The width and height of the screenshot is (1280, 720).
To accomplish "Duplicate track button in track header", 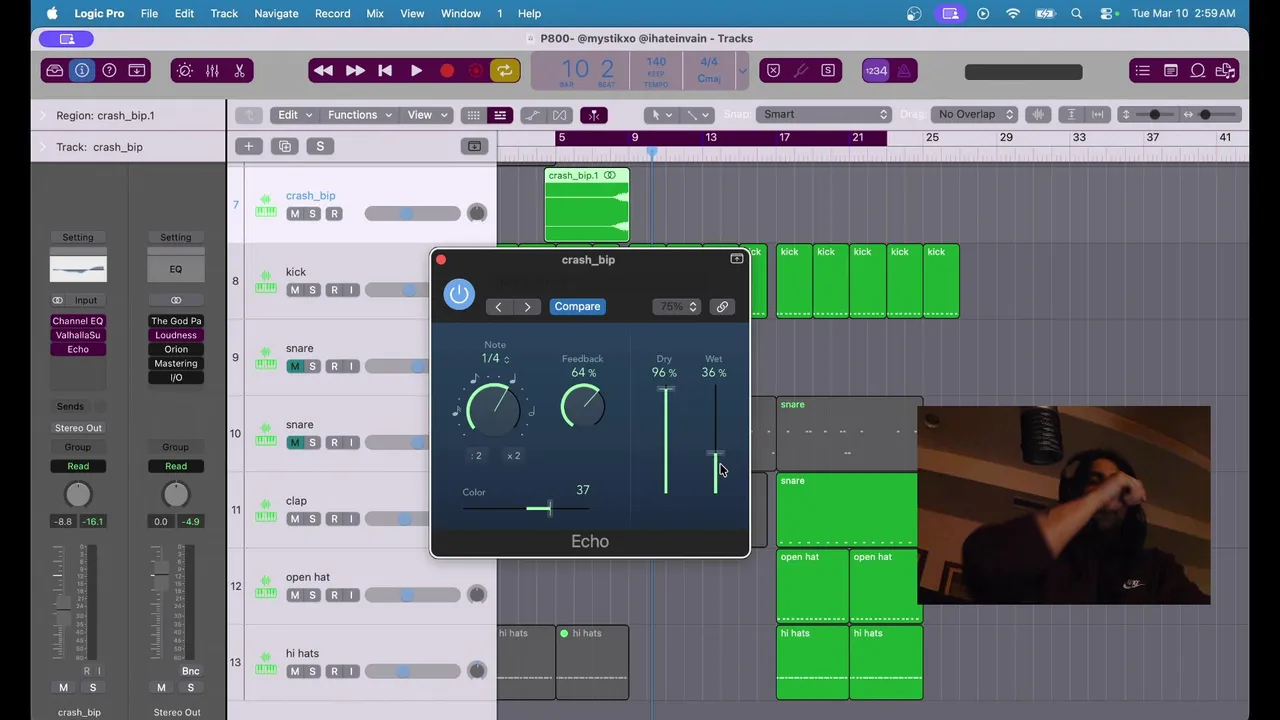I will (284, 147).
